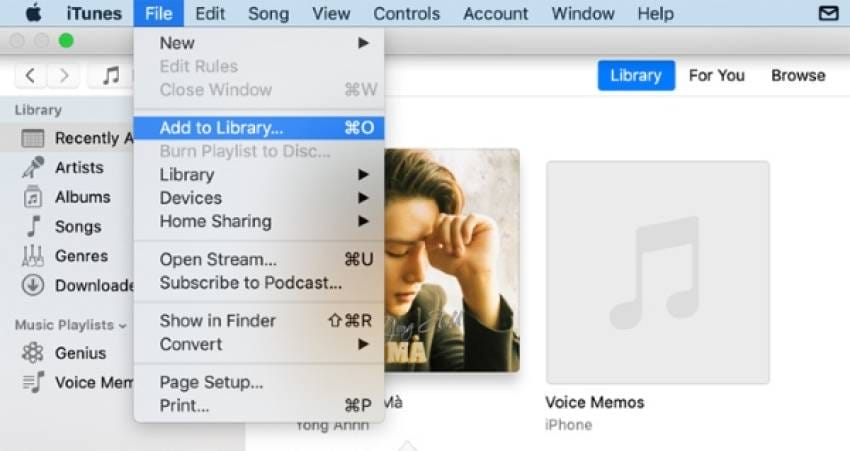Select Albums in the sidebar
This screenshot has height=451, width=850.
pyautogui.click(x=82, y=197)
